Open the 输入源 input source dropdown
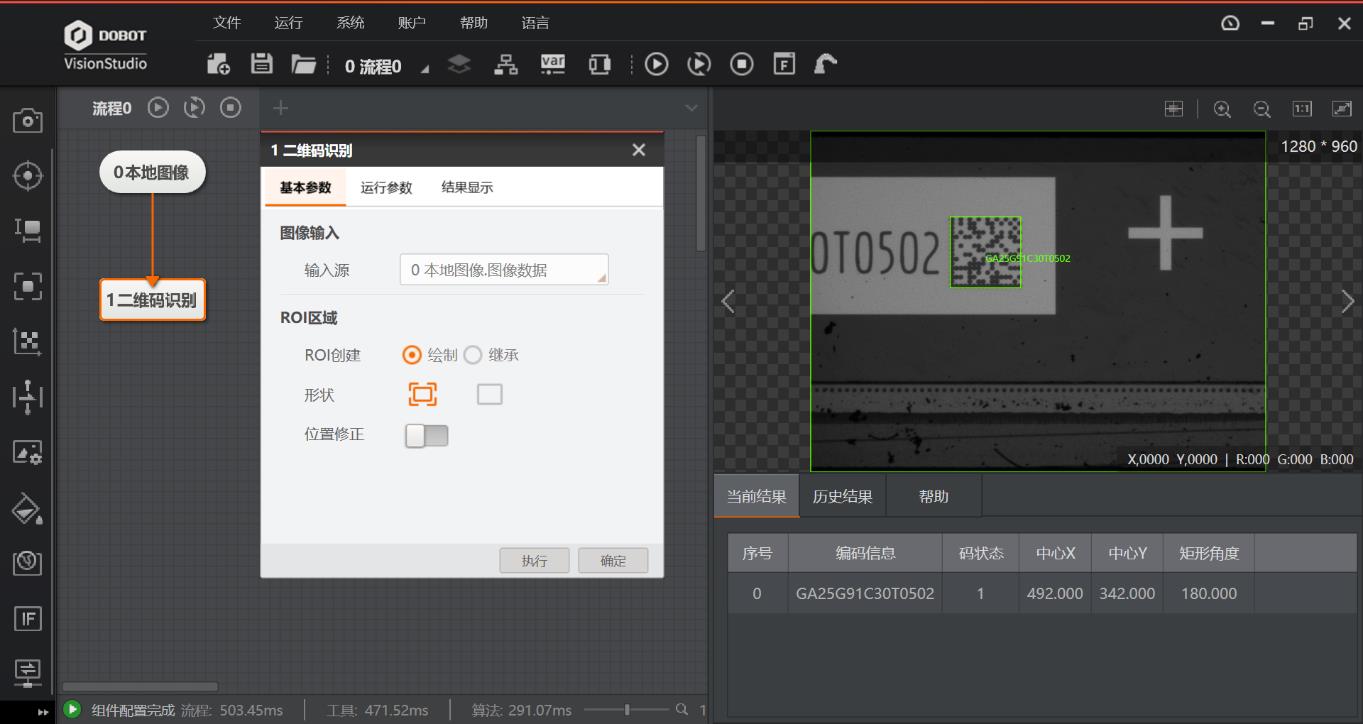 pyautogui.click(x=504, y=269)
